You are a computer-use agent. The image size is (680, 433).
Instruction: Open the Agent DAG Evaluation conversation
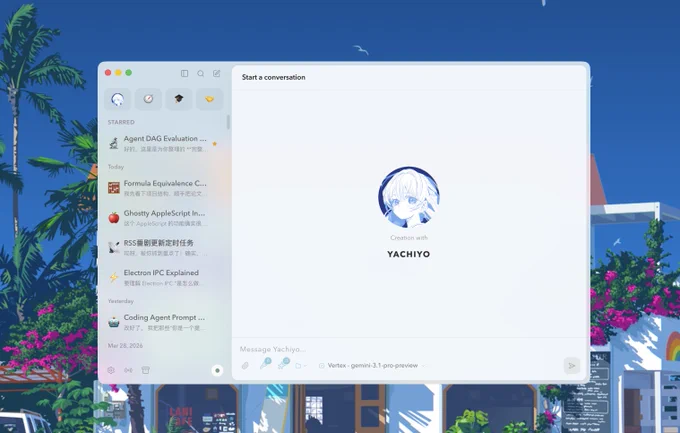click(x=163, y=143)
